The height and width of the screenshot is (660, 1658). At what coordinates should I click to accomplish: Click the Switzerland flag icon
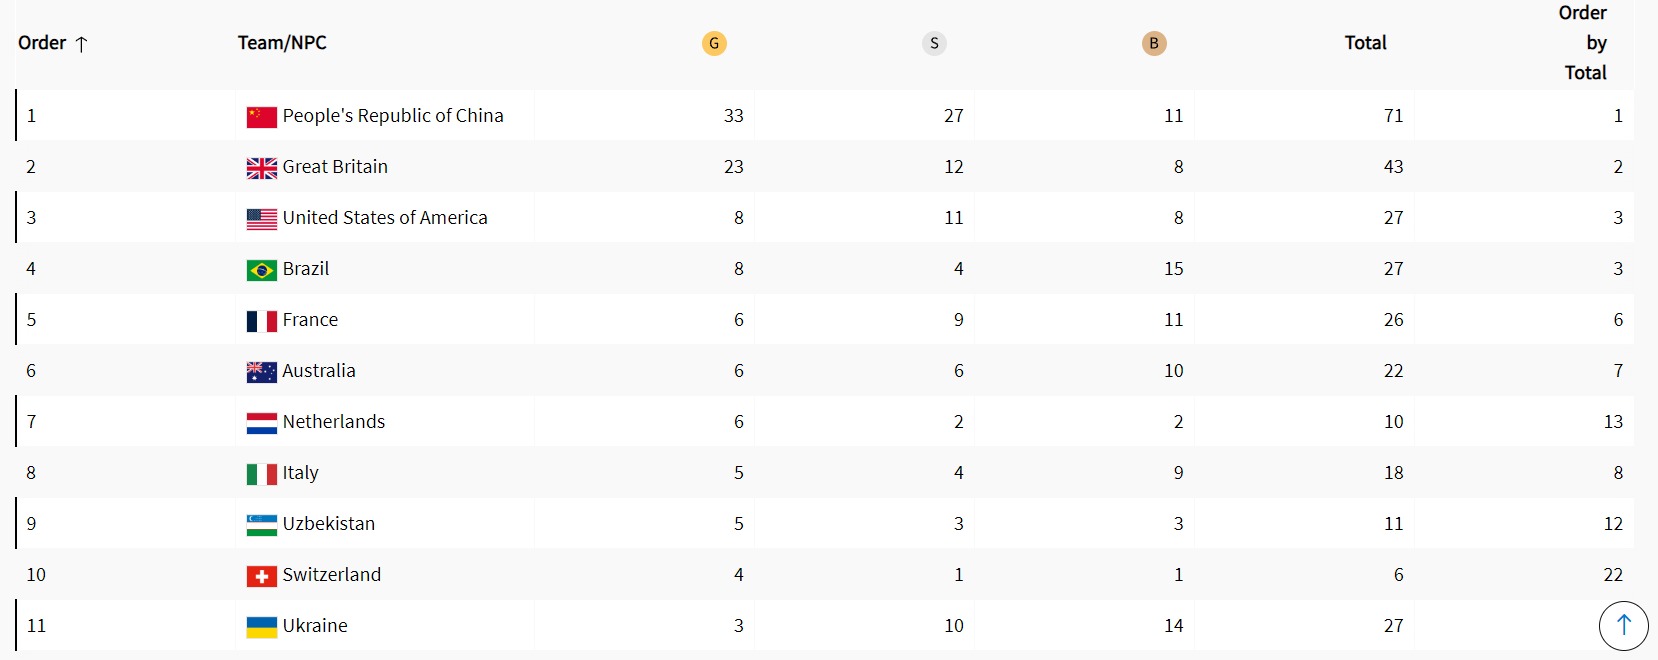(261, 576)
